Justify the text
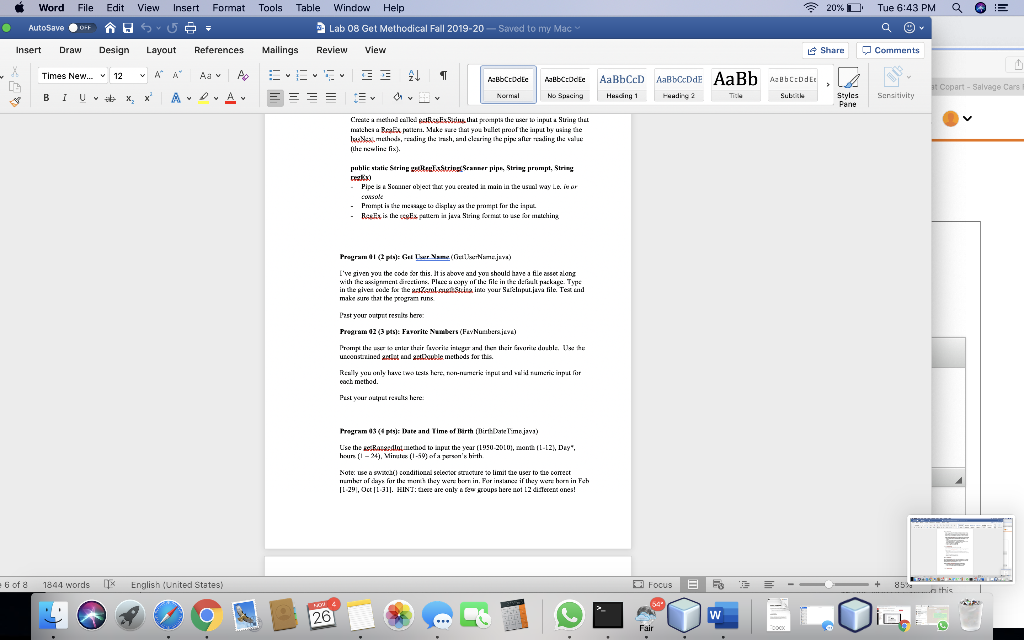Viewport: 1024px width, 640px height. tap(331, 98)
